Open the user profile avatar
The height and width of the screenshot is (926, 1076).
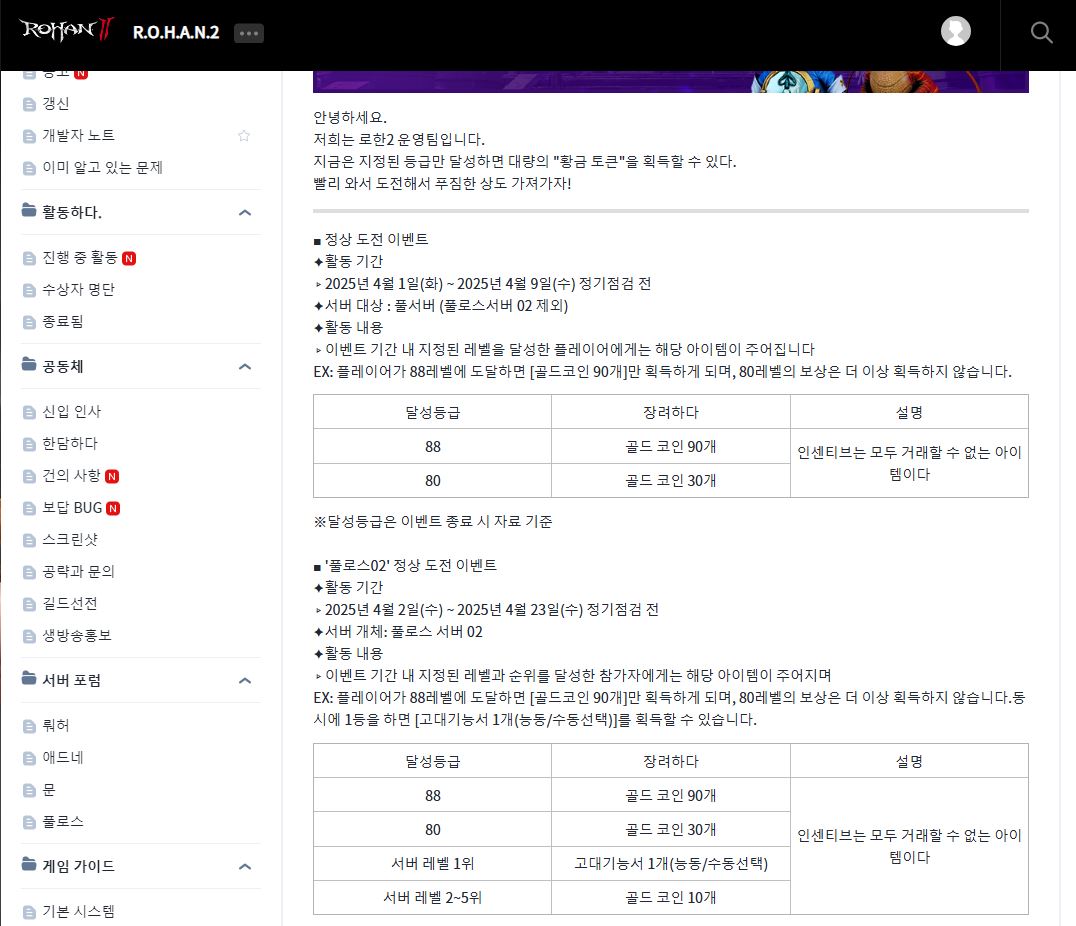(x=955, y=31)
